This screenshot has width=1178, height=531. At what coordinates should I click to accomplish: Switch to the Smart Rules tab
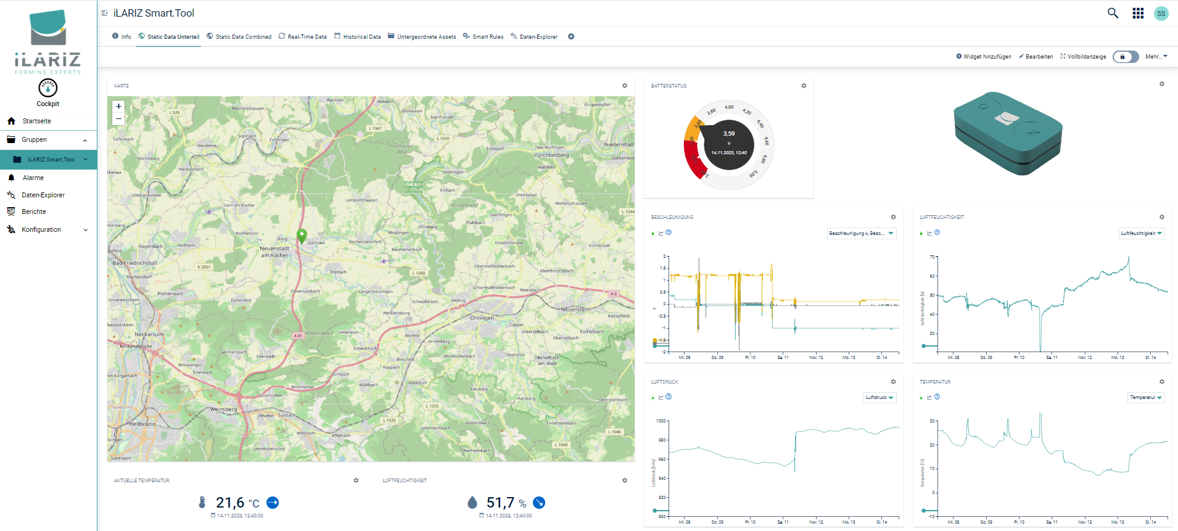[484, 36]
